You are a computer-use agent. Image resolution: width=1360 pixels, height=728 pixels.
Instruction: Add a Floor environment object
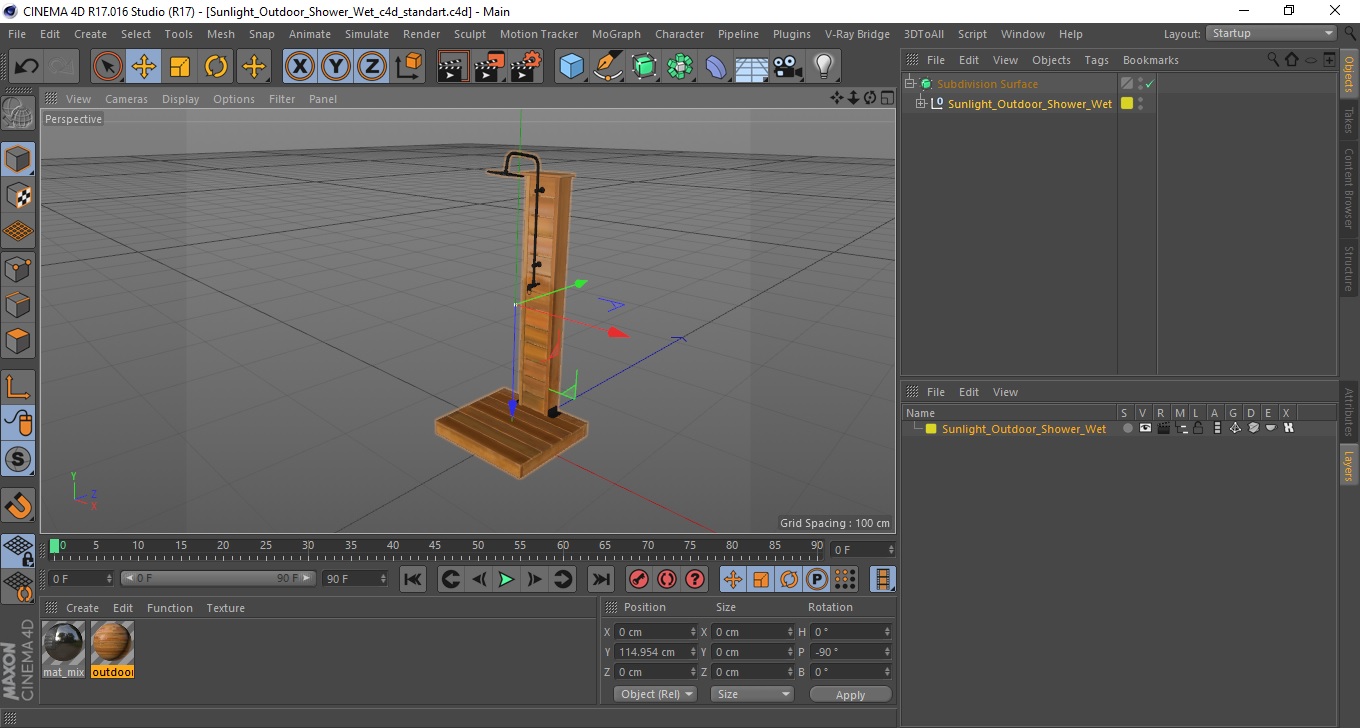point(752,67)
